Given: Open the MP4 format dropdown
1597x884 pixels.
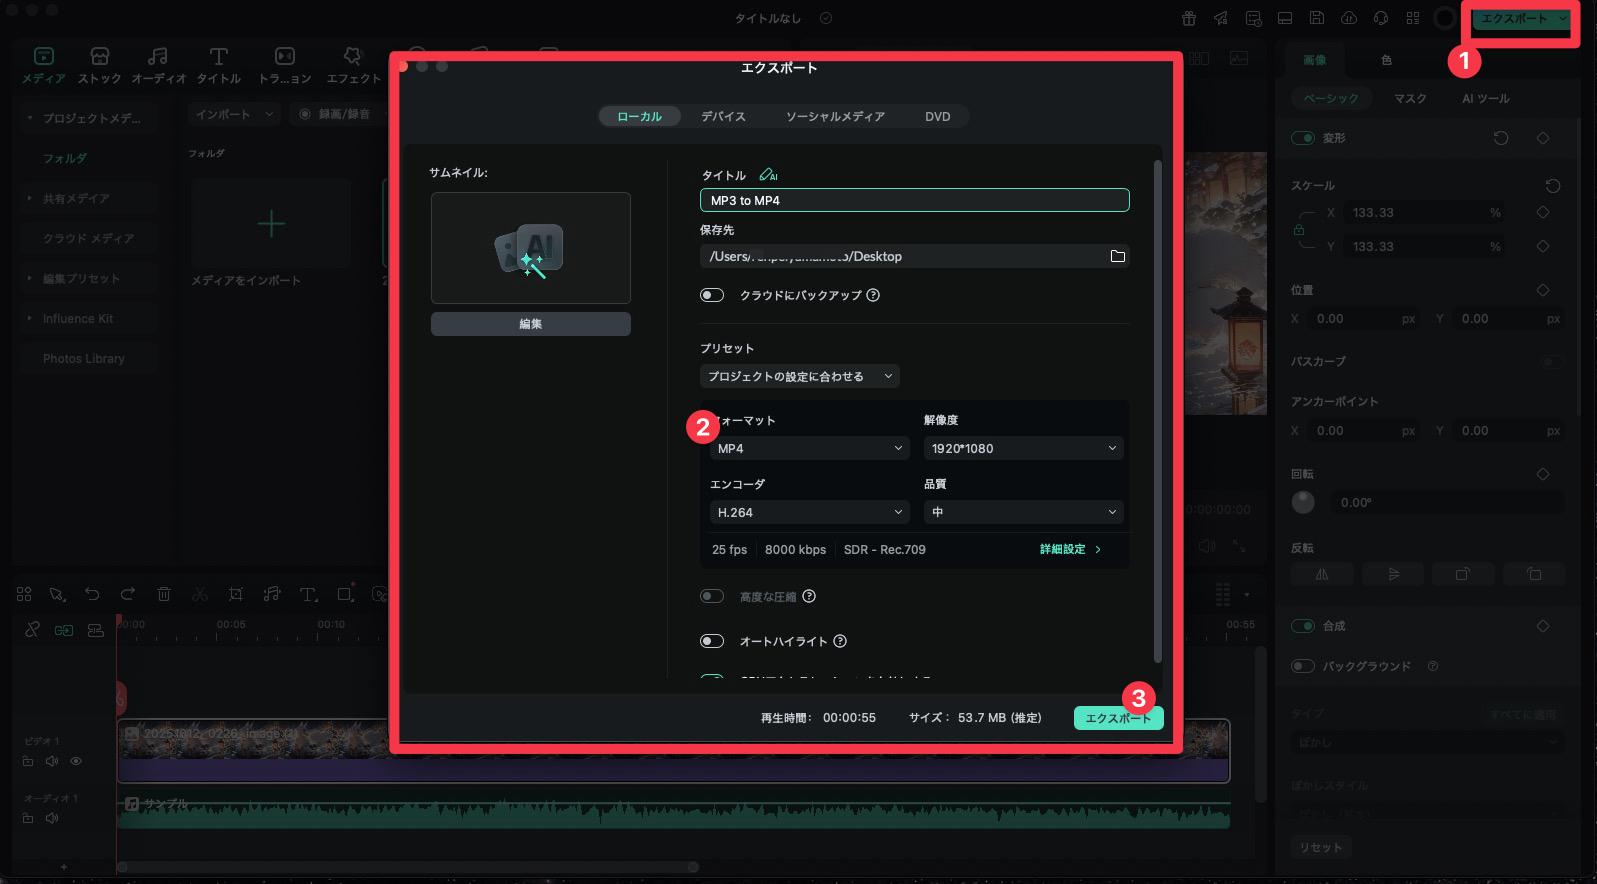Looking at the screenshot, I should [x=809, y=448].
